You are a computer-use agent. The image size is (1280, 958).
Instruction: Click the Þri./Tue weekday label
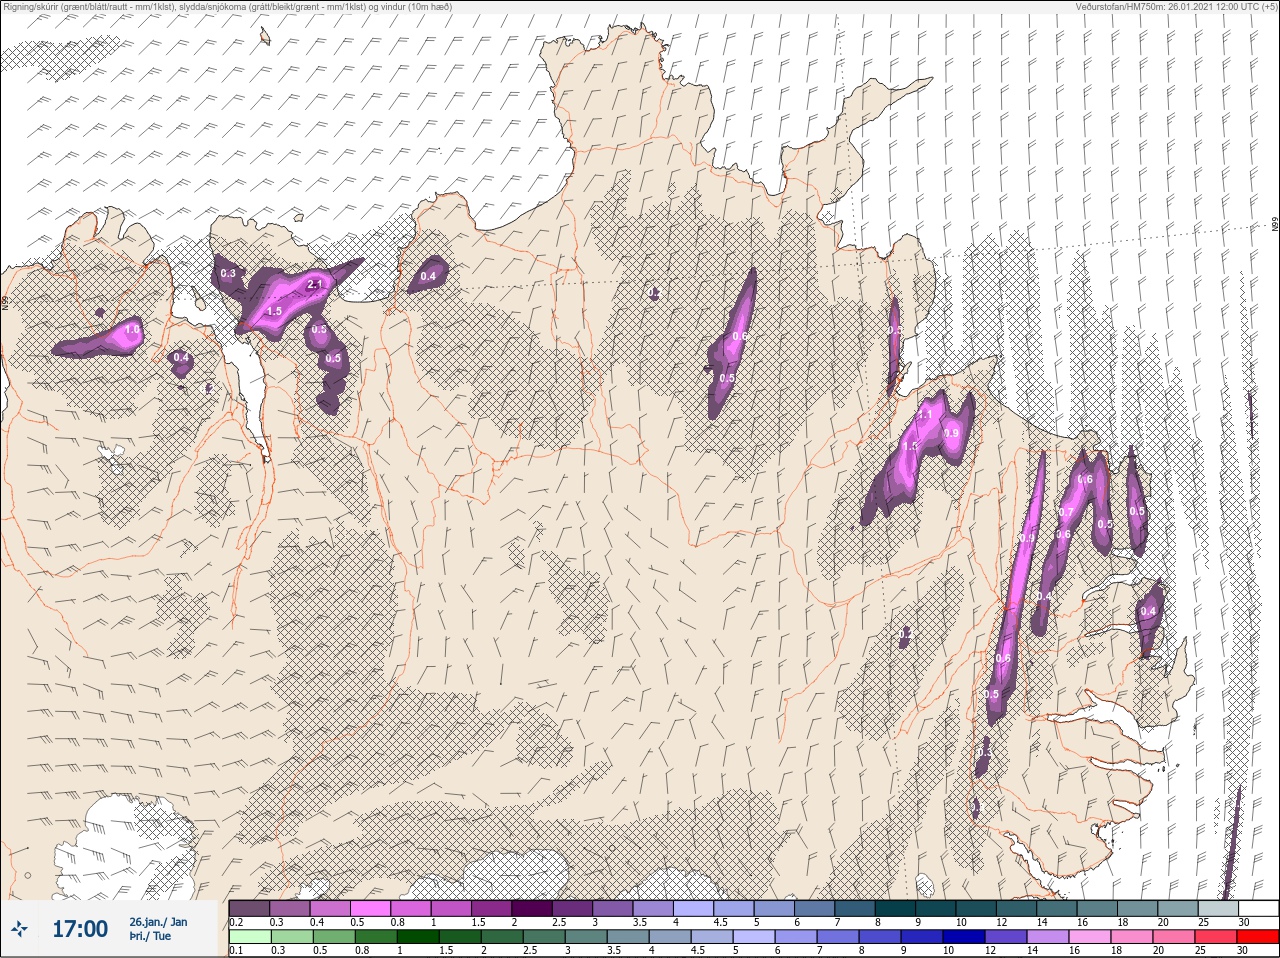[x=149, y=937]
